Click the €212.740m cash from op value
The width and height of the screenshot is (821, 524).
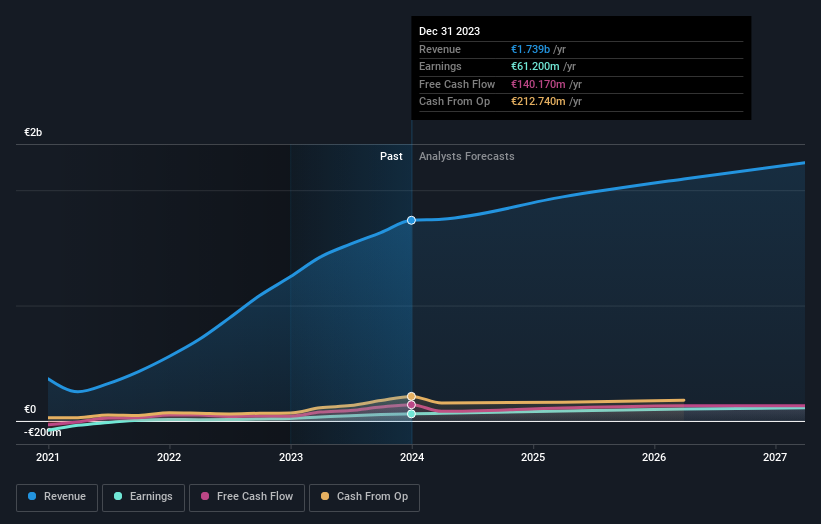pyautogui.click(x=538, y=102)
